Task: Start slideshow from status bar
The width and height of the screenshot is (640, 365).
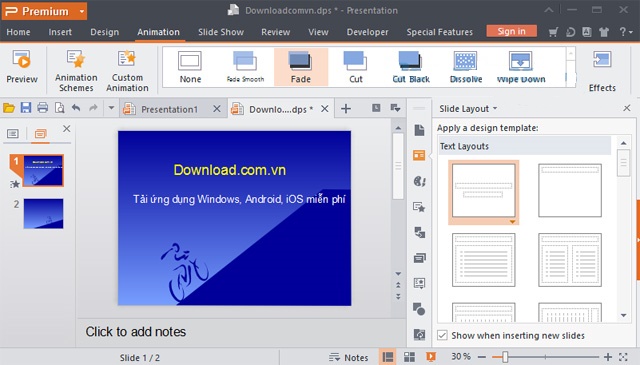Action: pyautogui.click(x=431, y=357)
